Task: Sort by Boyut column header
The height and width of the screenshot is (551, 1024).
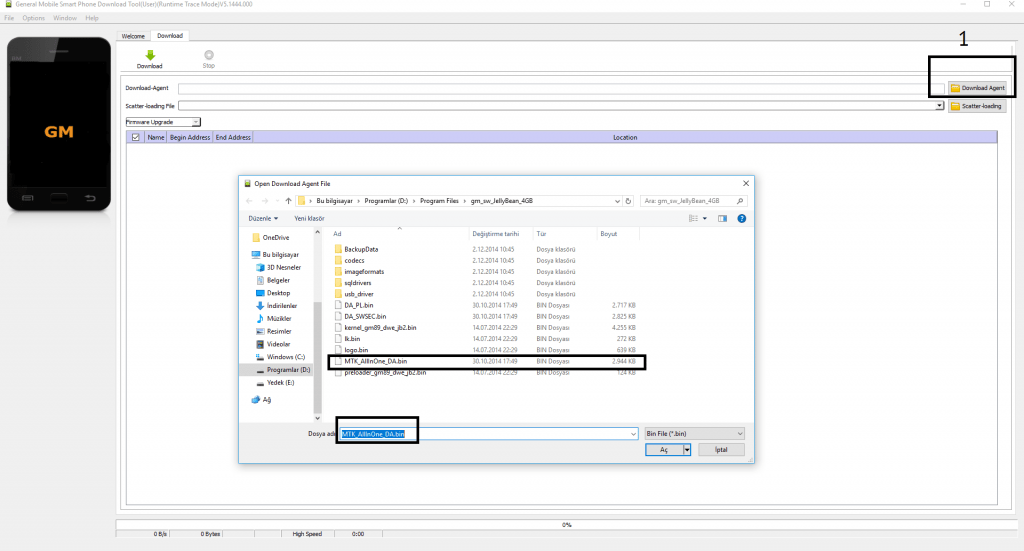Action: pos(609,234)
